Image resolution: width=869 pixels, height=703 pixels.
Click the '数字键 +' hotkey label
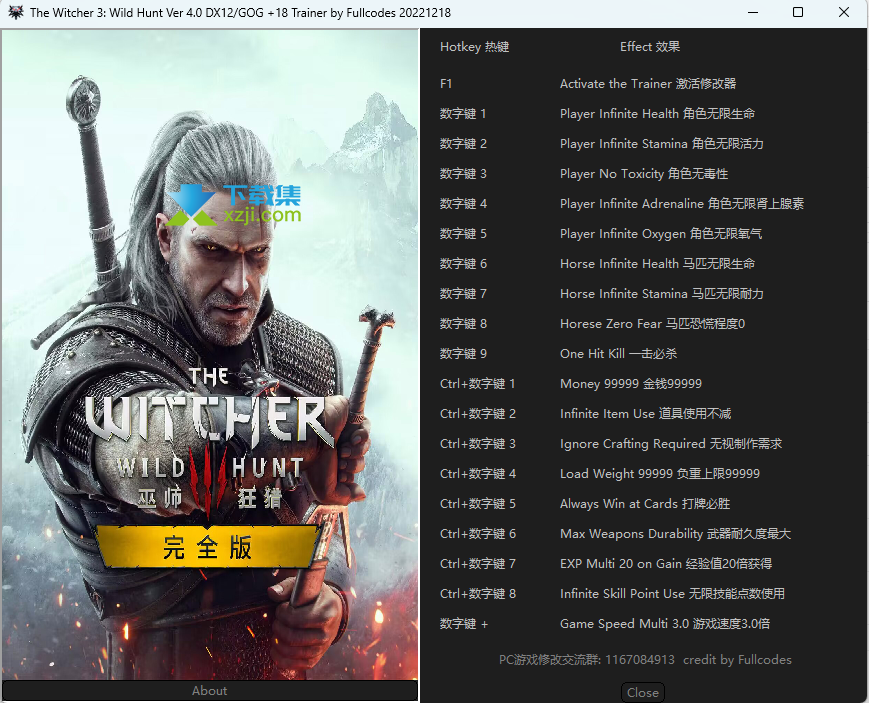464,624
